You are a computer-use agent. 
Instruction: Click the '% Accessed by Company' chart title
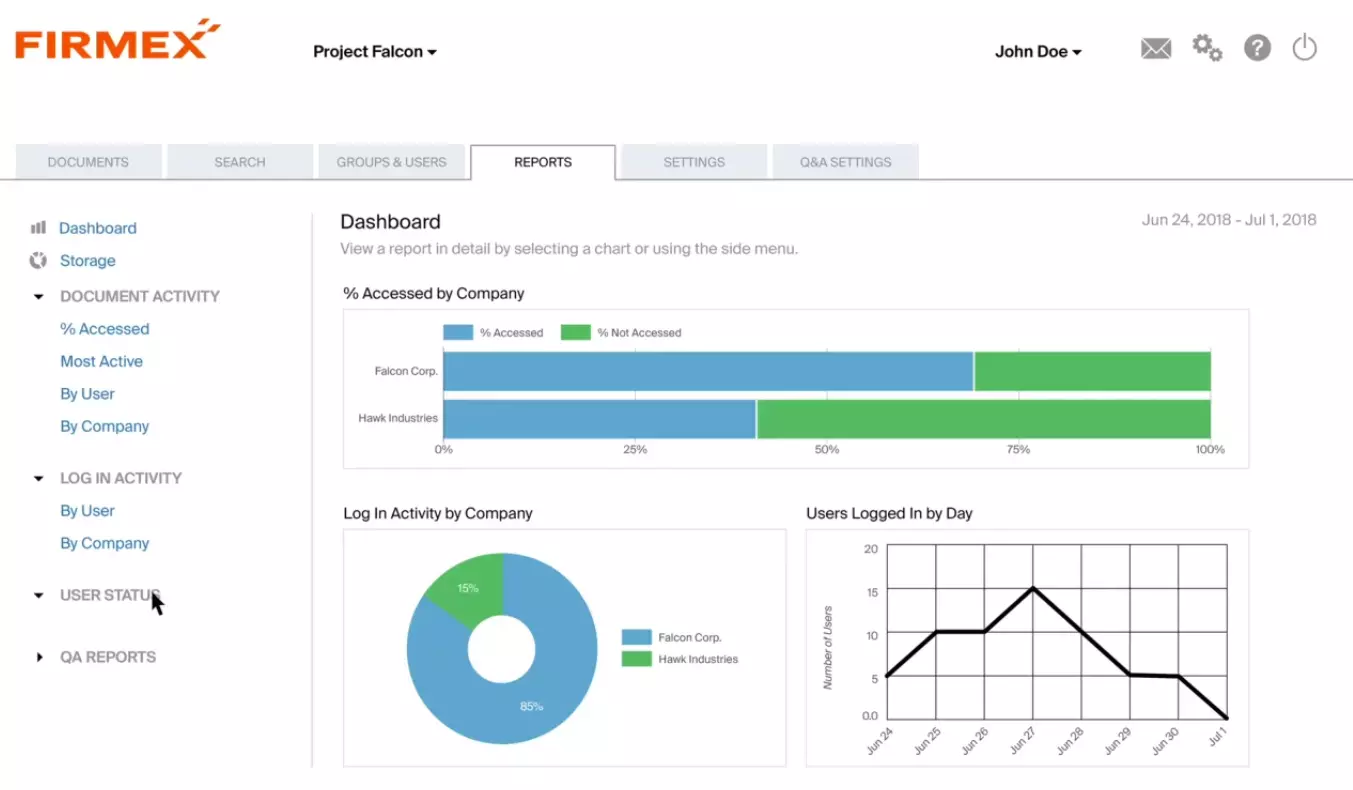pyautogui.click(x=434, y=294)
